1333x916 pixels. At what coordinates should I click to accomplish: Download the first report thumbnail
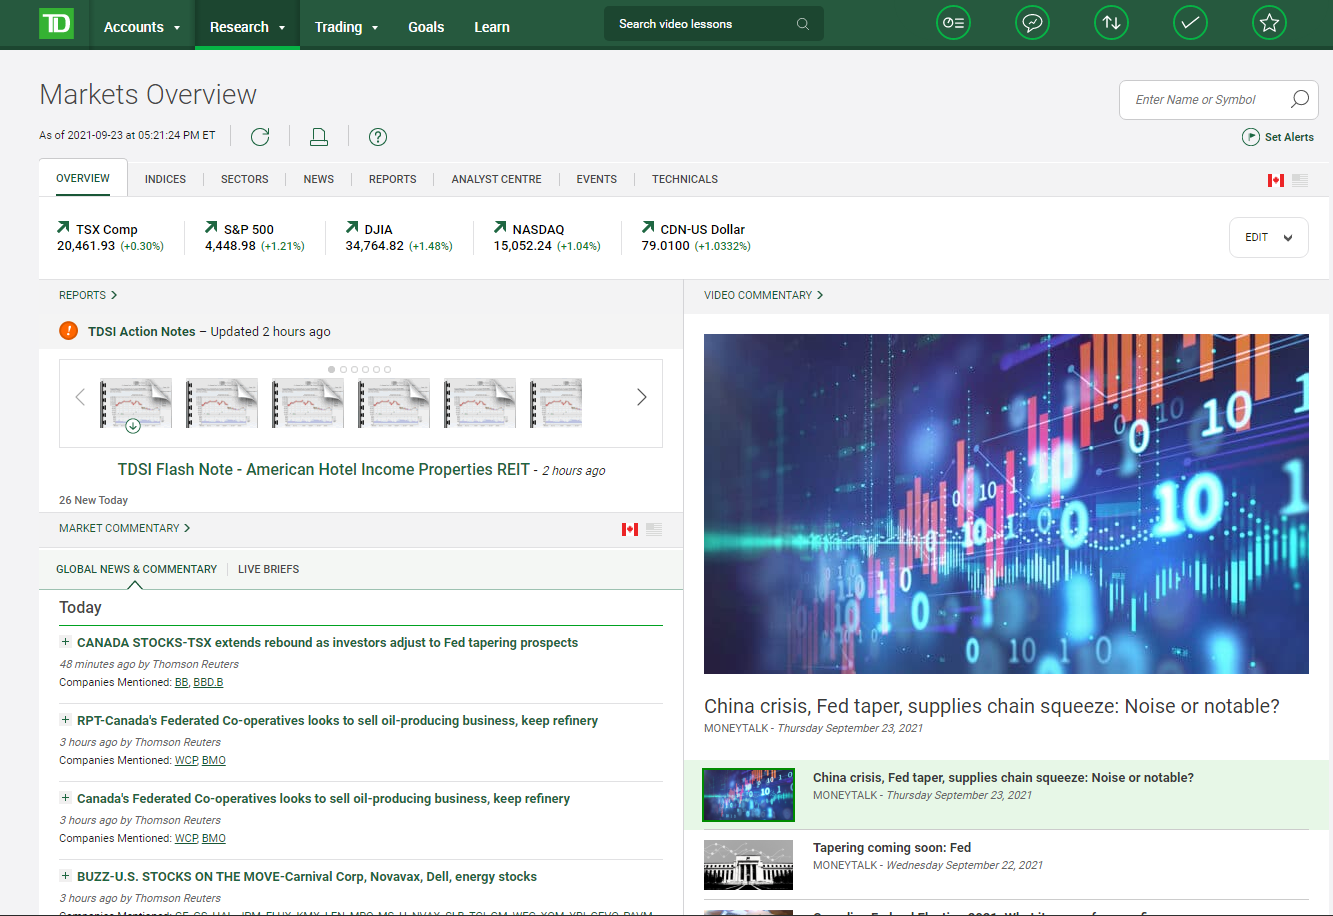(133, 426)
